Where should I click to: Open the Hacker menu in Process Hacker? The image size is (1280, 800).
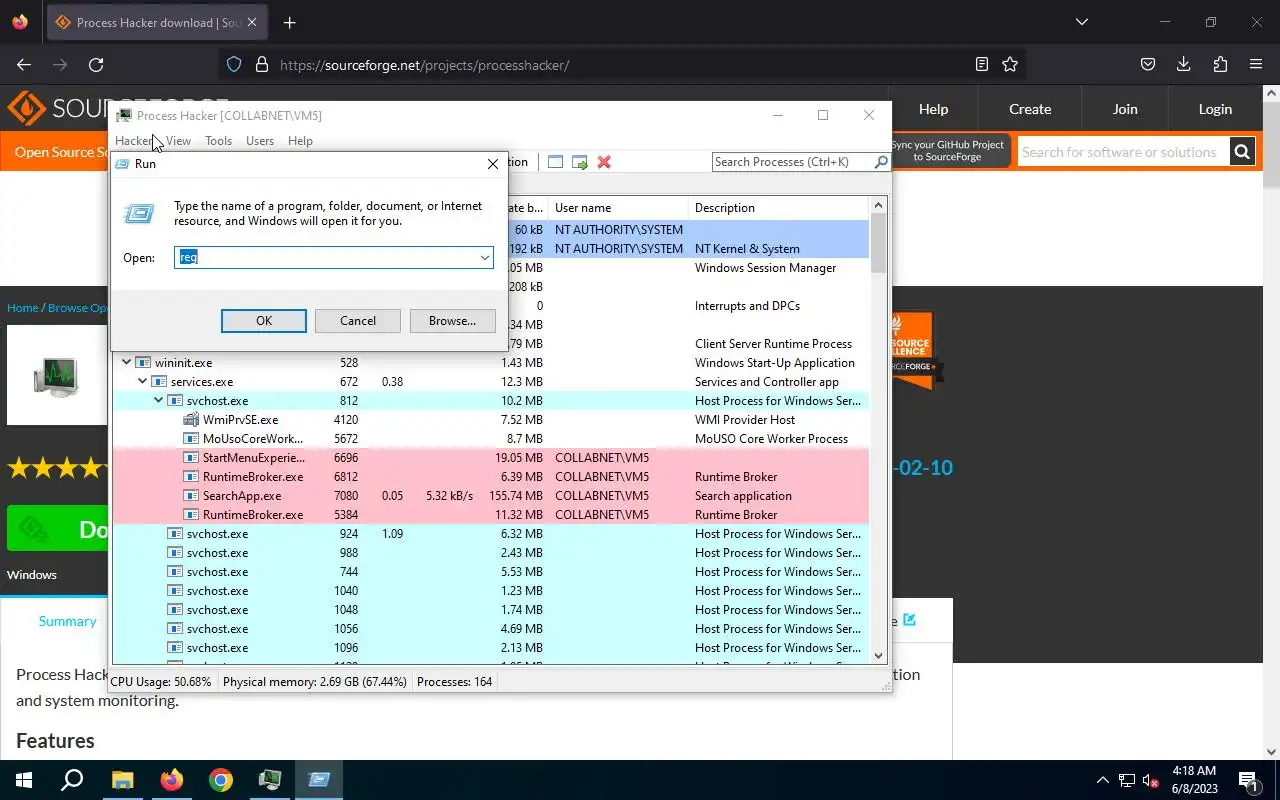click(x=134, y=141)
